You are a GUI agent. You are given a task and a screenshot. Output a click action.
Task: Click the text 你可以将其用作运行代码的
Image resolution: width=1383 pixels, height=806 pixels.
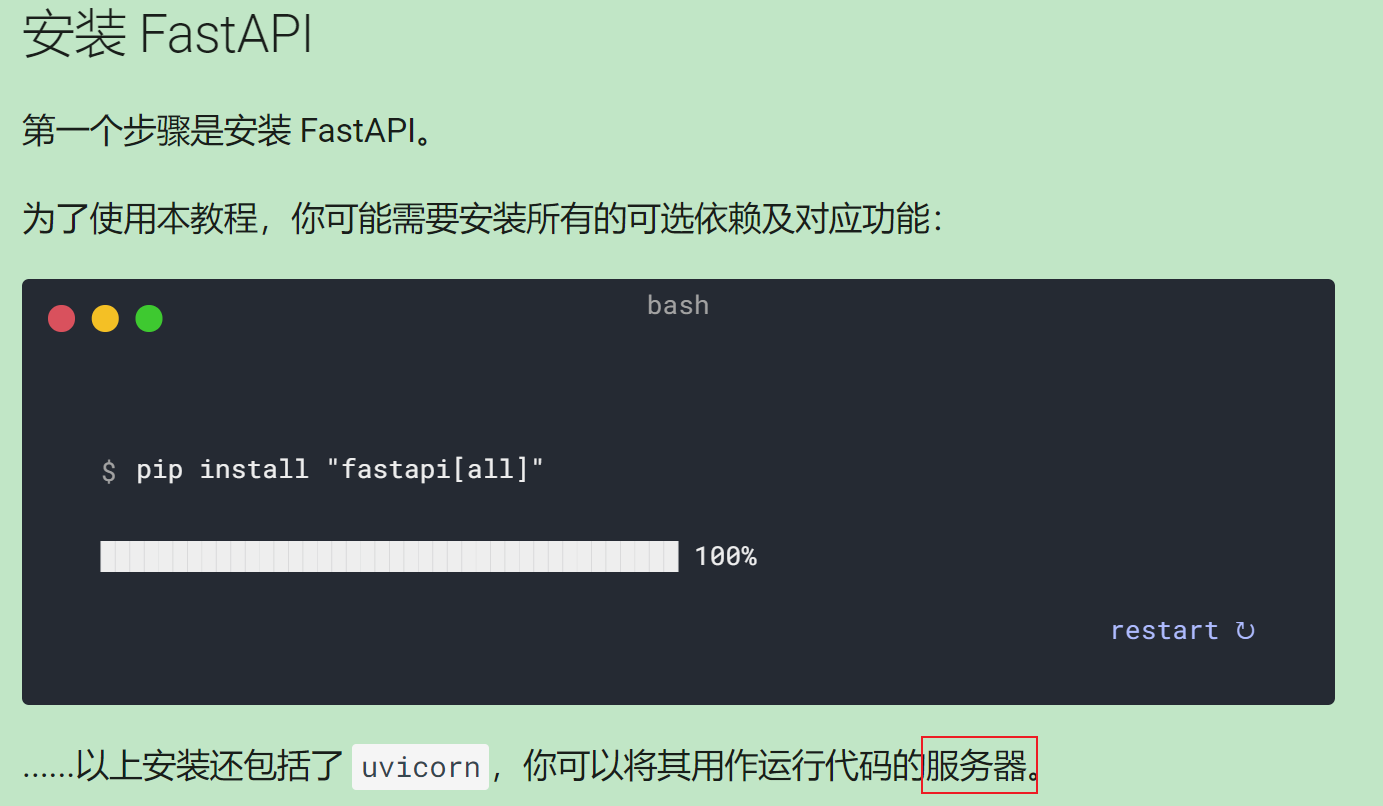pyautogui.click(x=722, y=767)
